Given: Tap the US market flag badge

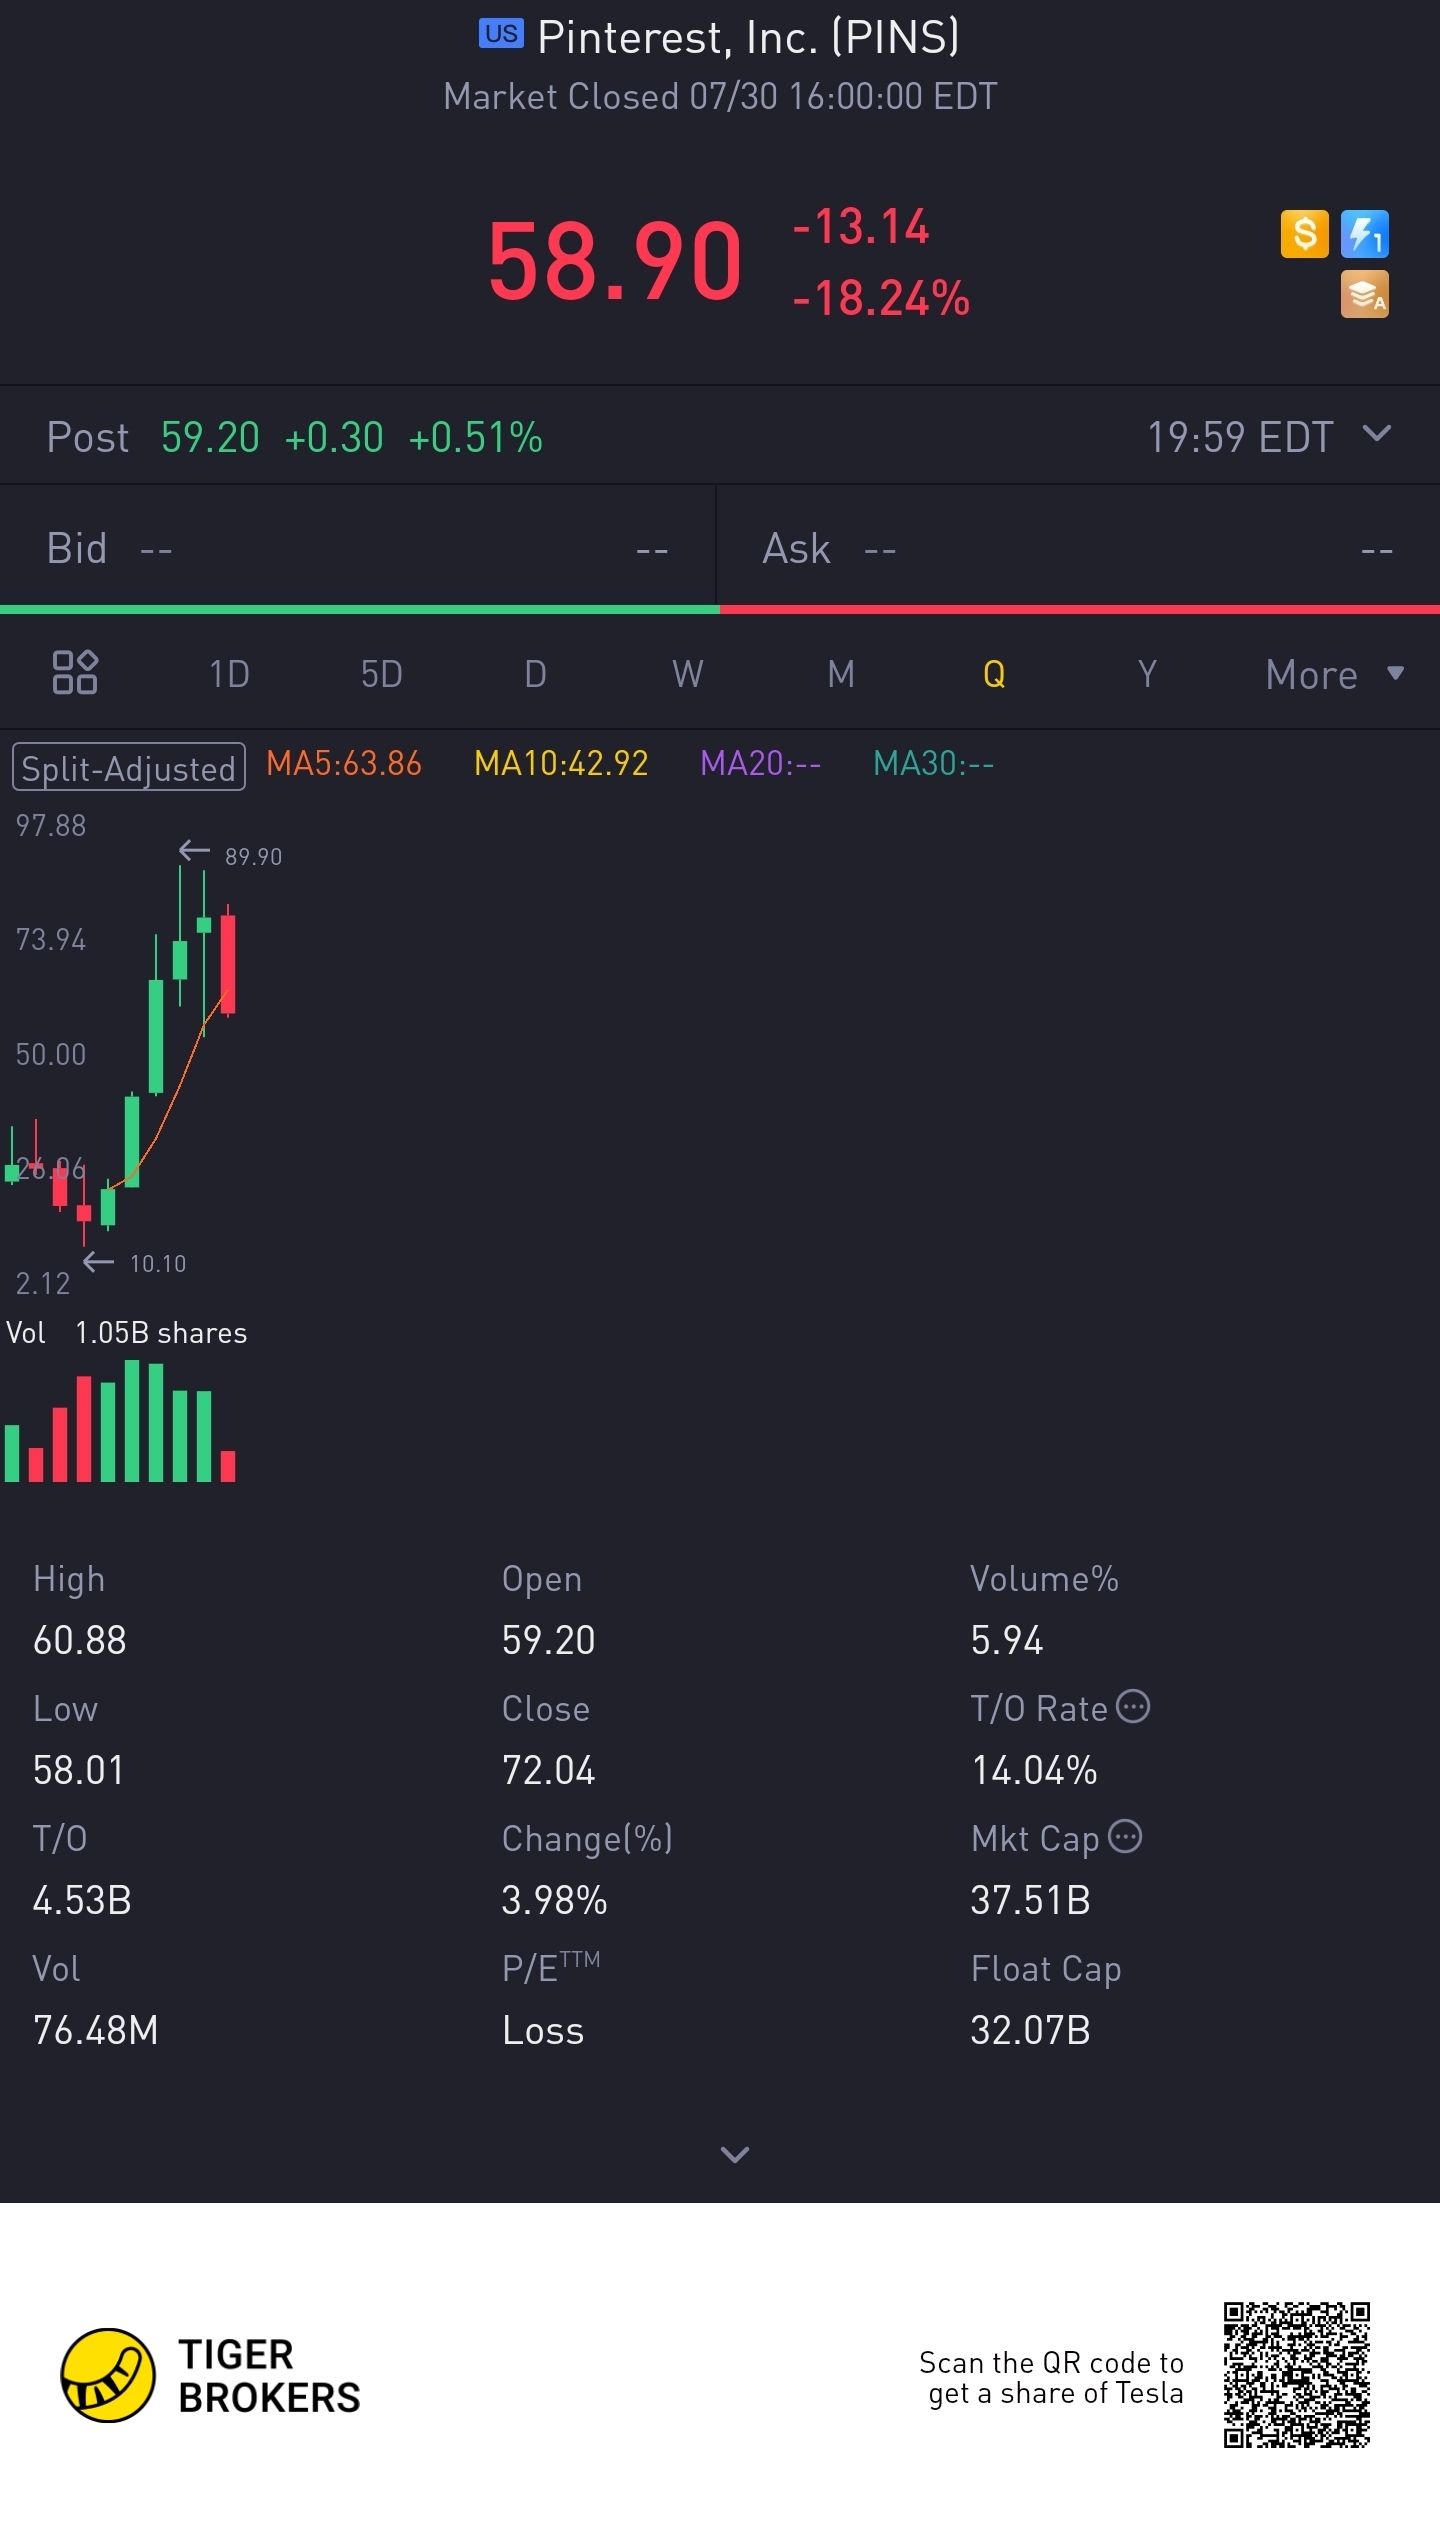Looking at the screenshot, I should tap(501, 34).
